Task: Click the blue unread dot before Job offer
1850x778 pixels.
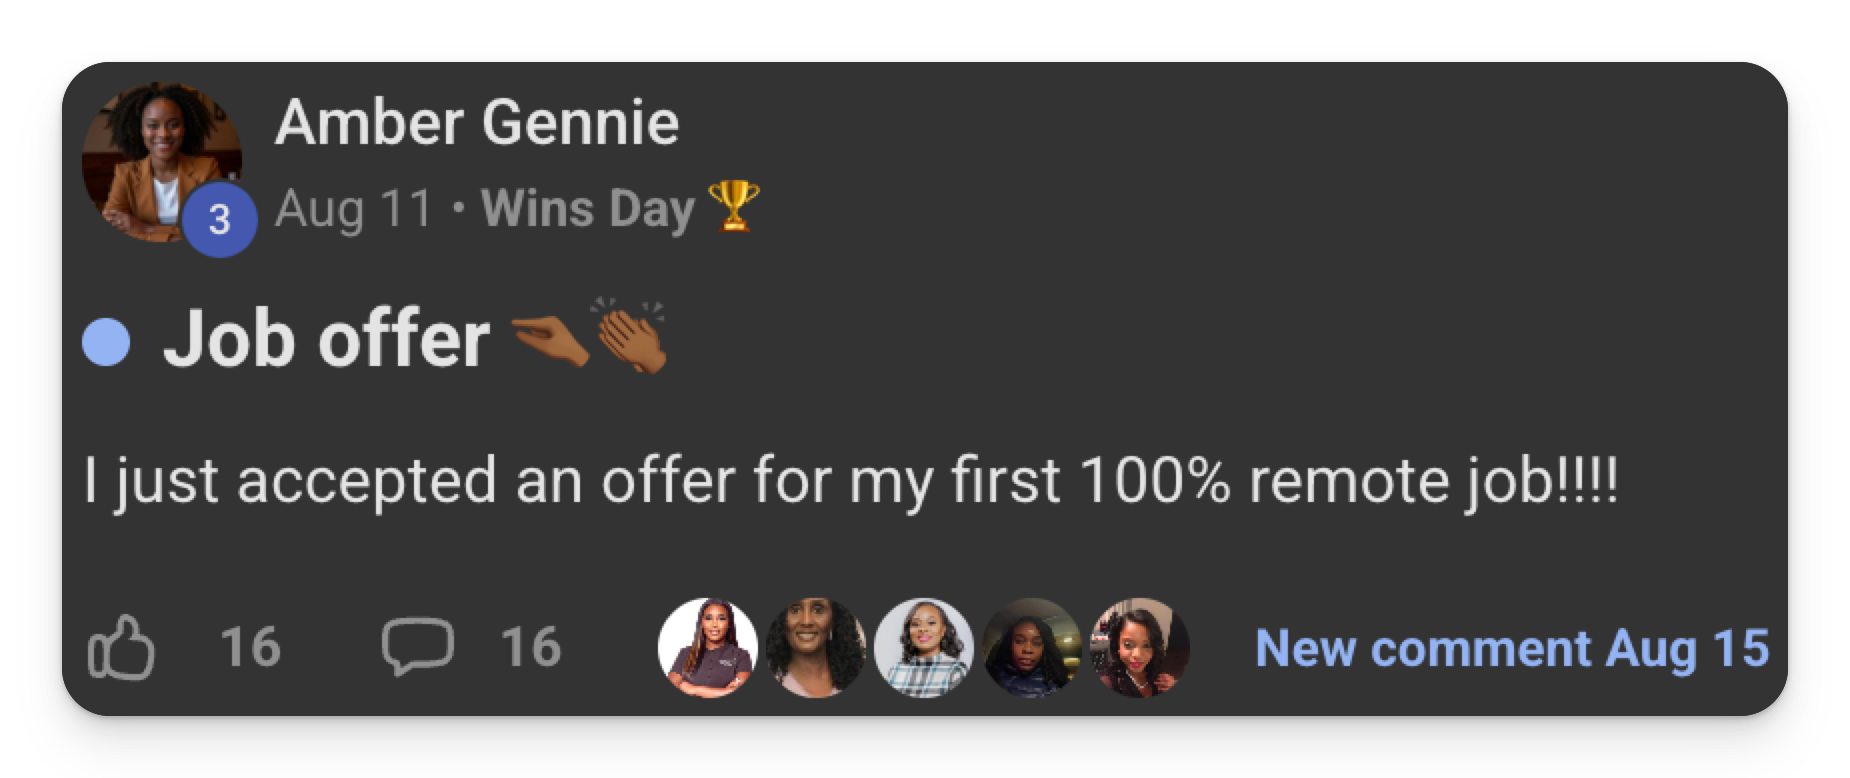Action: (x=106, y=343)
